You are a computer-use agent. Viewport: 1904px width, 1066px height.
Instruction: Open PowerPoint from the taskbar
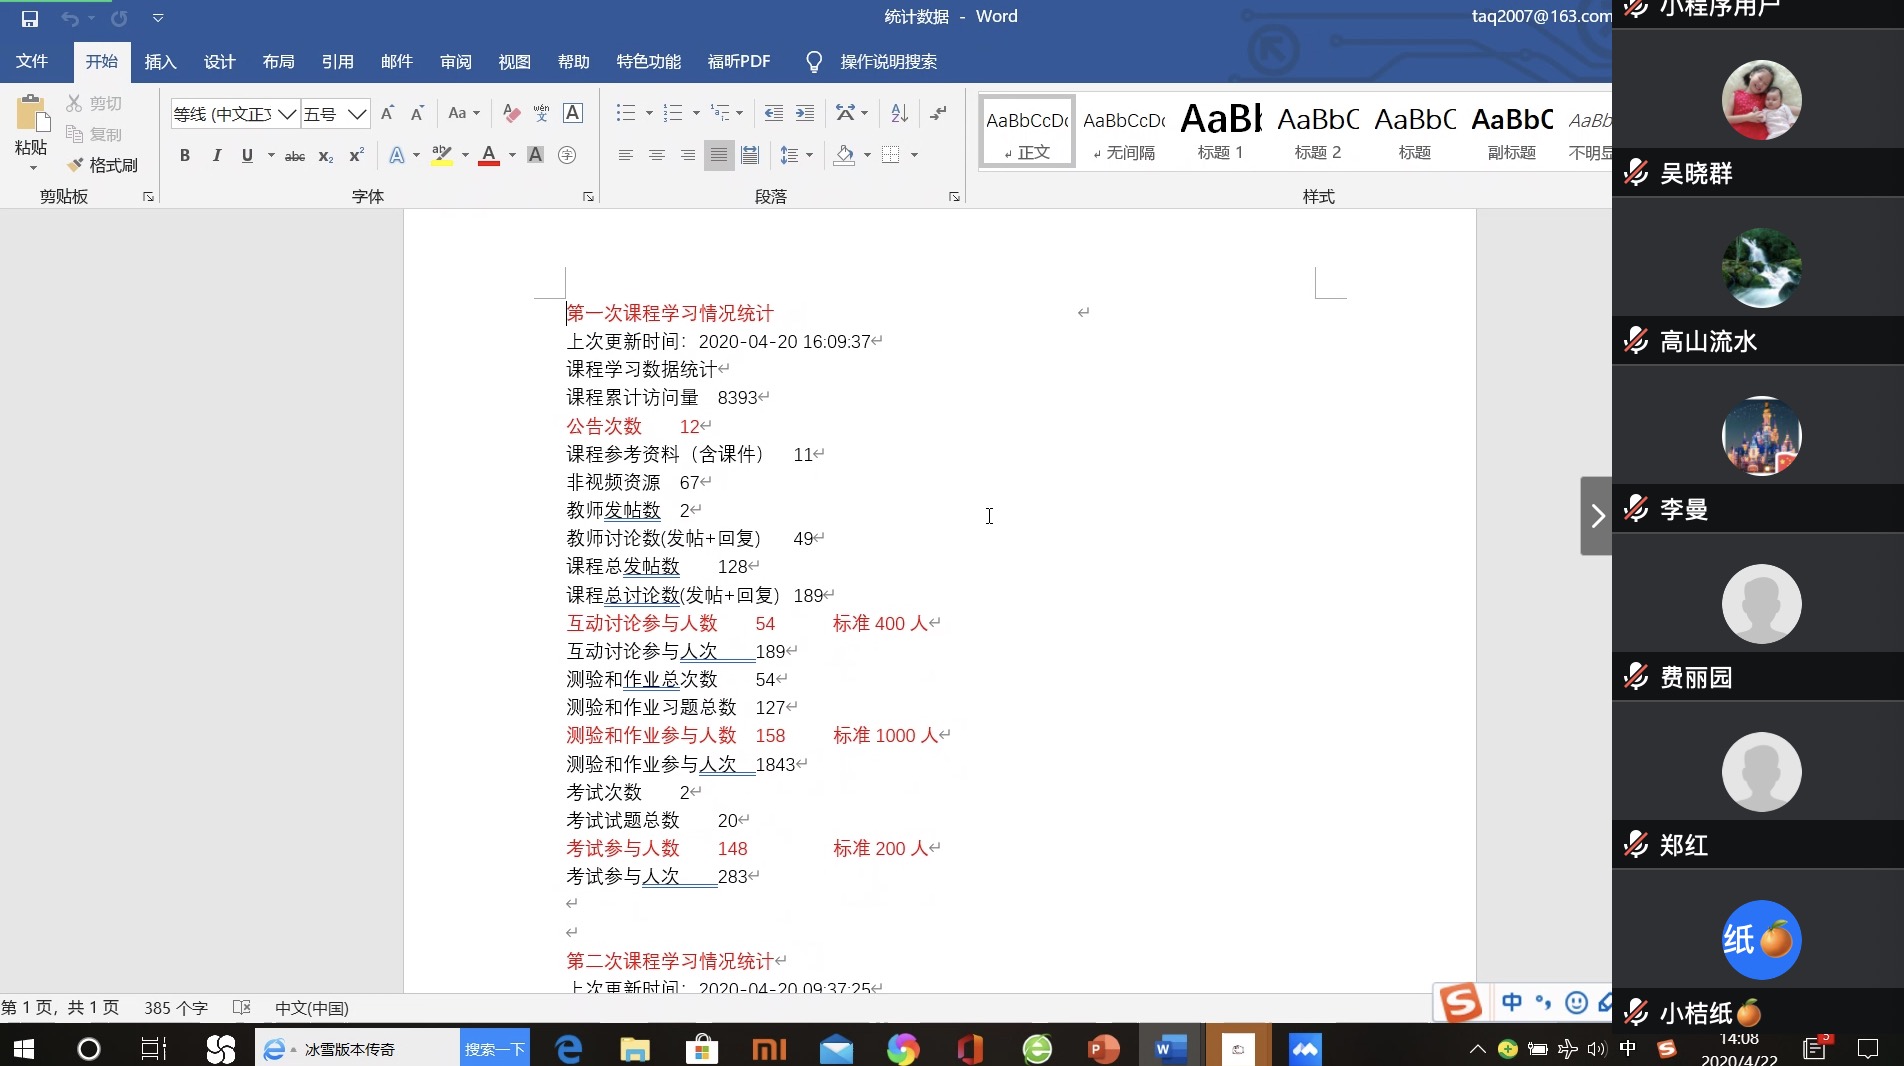point(1103,1048)
